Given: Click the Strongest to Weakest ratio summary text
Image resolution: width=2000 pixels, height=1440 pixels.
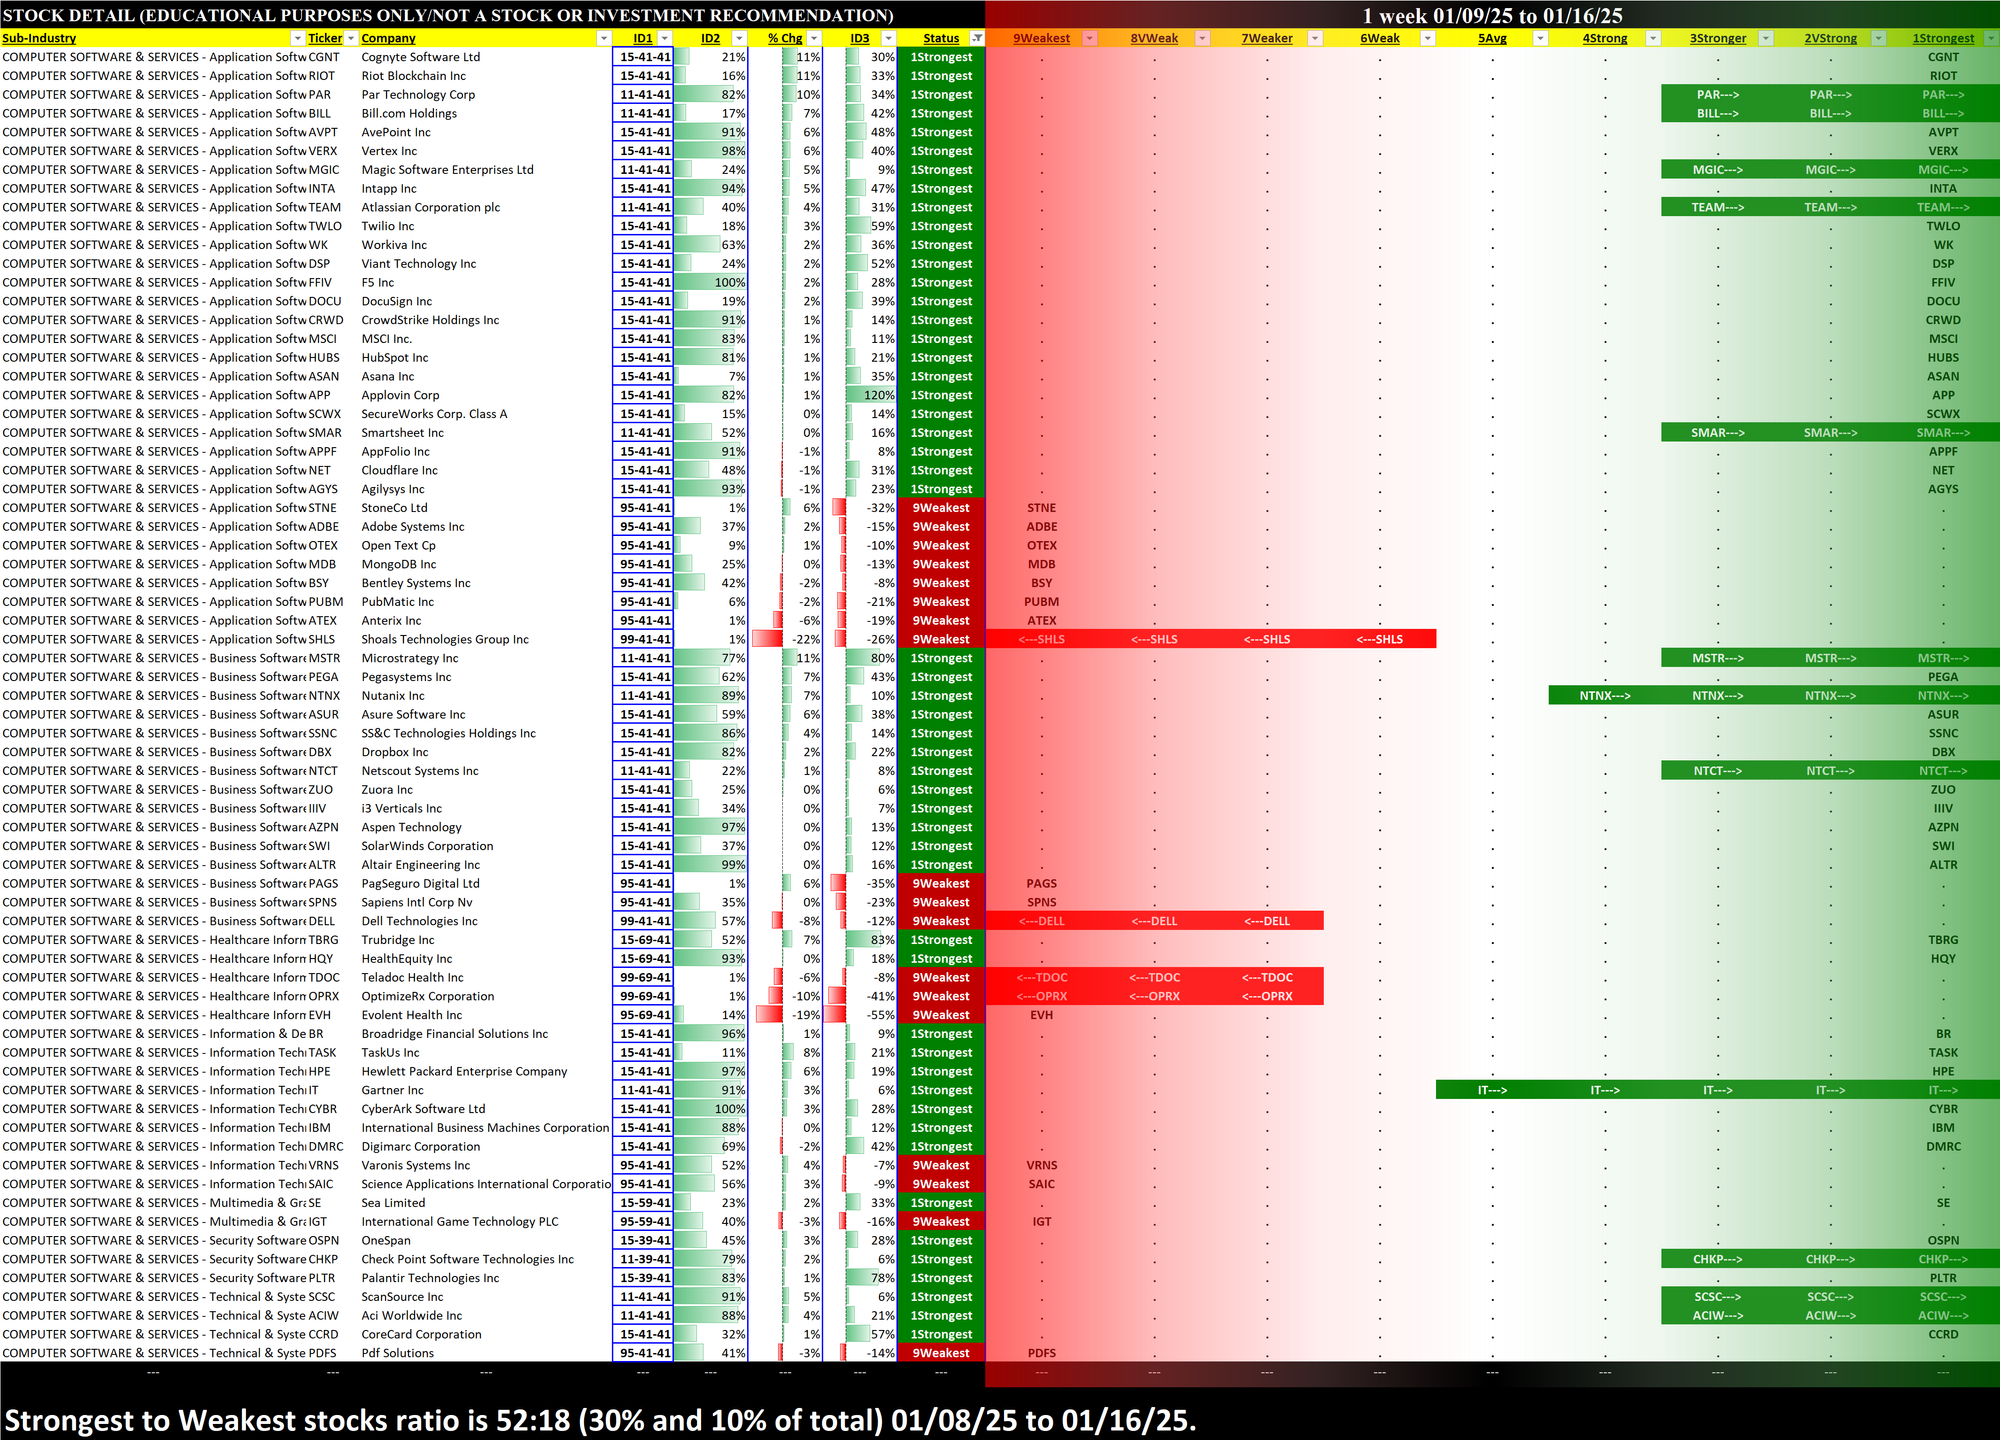Looking at the screenshot, I should tap(600, 1420).
